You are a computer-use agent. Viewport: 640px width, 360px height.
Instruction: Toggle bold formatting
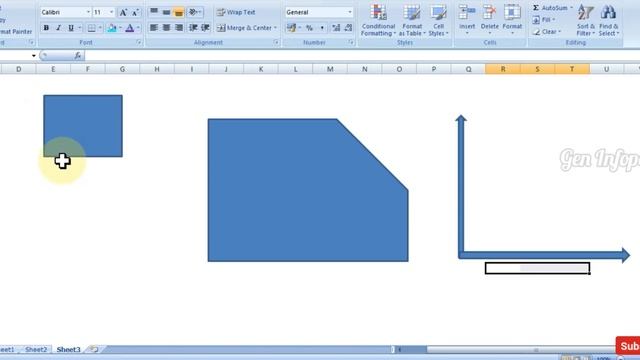pyautogui.click(x=46, y=28)
